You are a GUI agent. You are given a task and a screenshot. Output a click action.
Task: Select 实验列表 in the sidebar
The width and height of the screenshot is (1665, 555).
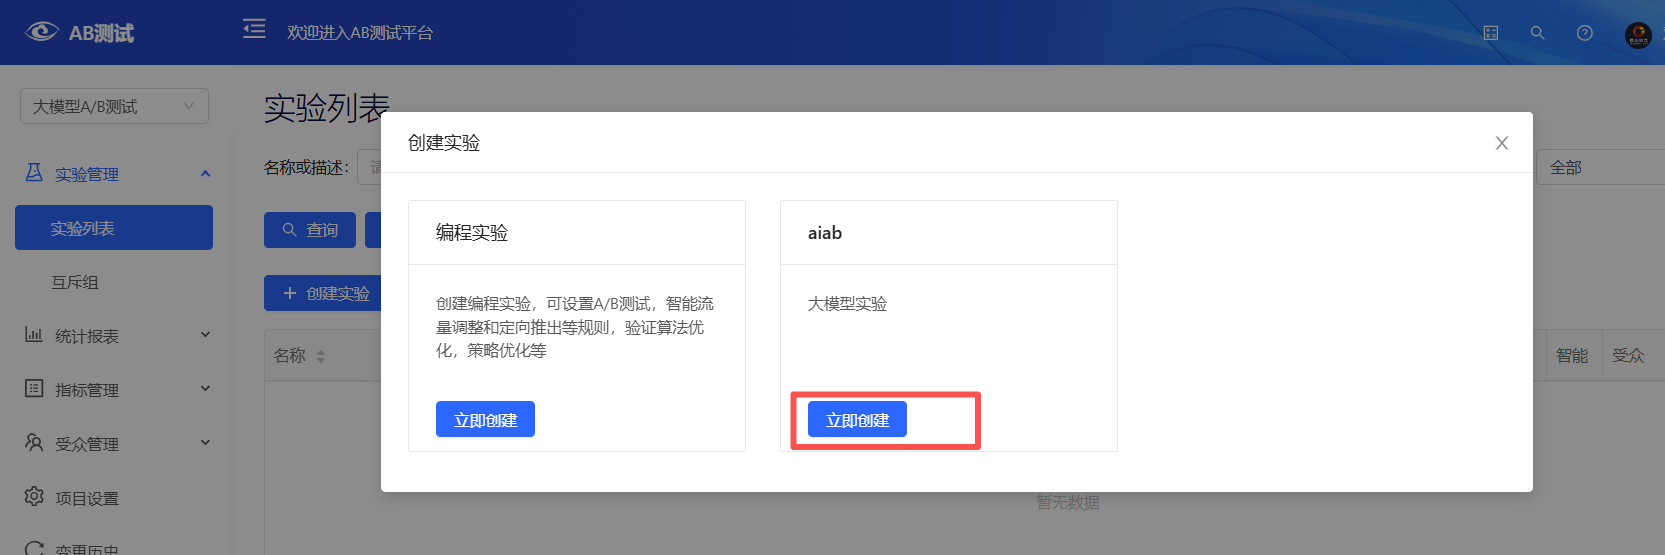(114, 228)
